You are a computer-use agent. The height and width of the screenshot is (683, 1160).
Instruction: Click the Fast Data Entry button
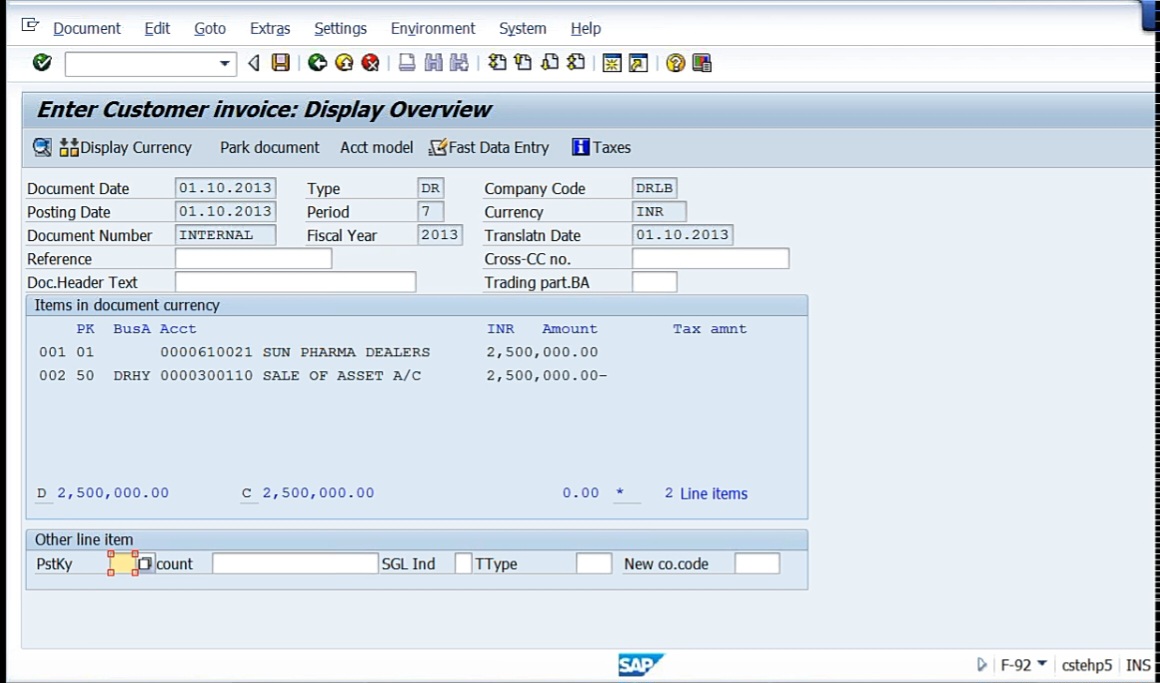489,147
